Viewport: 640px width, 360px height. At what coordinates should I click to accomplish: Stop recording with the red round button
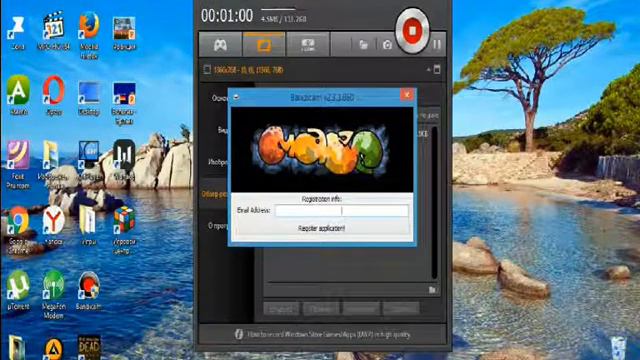(x=412, y=31)
